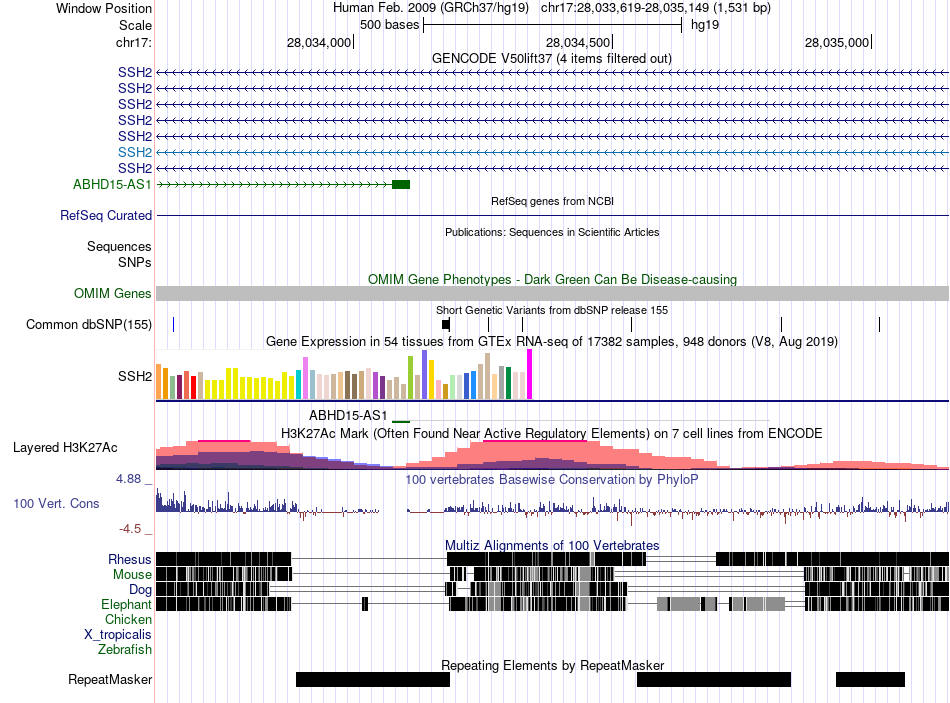Click the small isolated Elephant alignment block
Screen dimensions: 950x703
(x=365, y=604)
